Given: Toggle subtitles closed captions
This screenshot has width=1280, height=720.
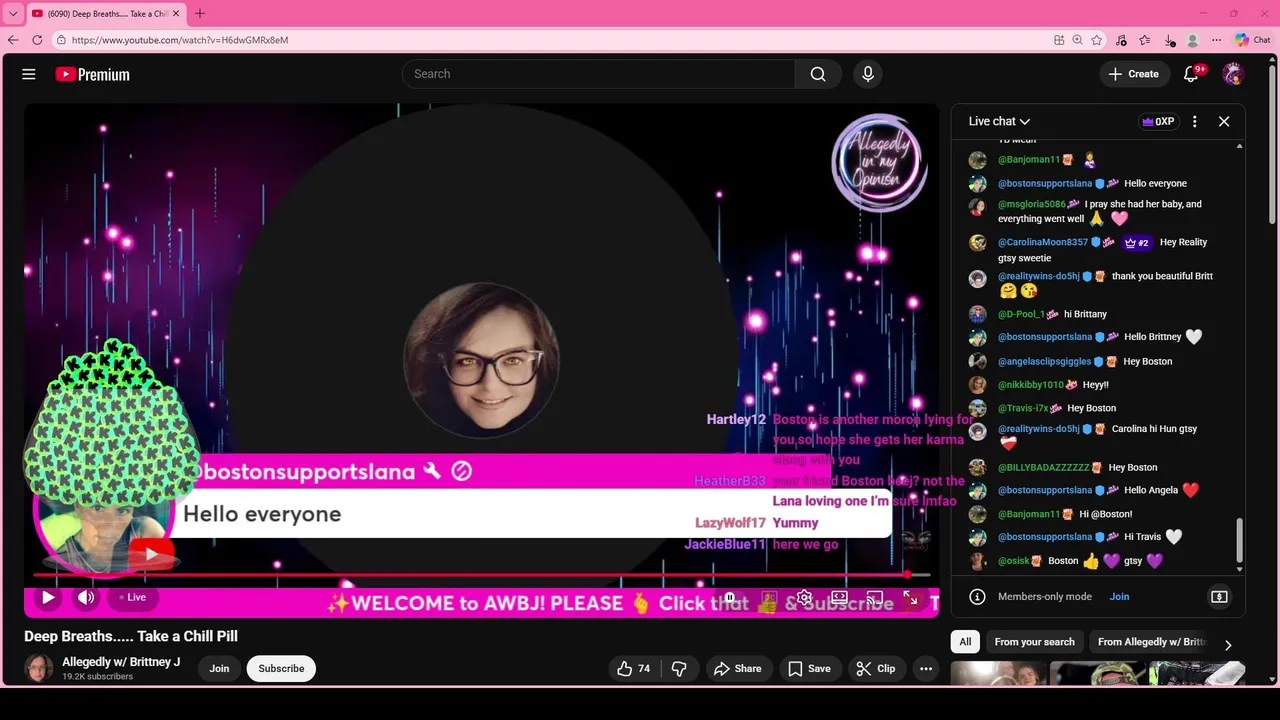Looking at the screenshot, I should pyautogui.click(x=767, y=598).
